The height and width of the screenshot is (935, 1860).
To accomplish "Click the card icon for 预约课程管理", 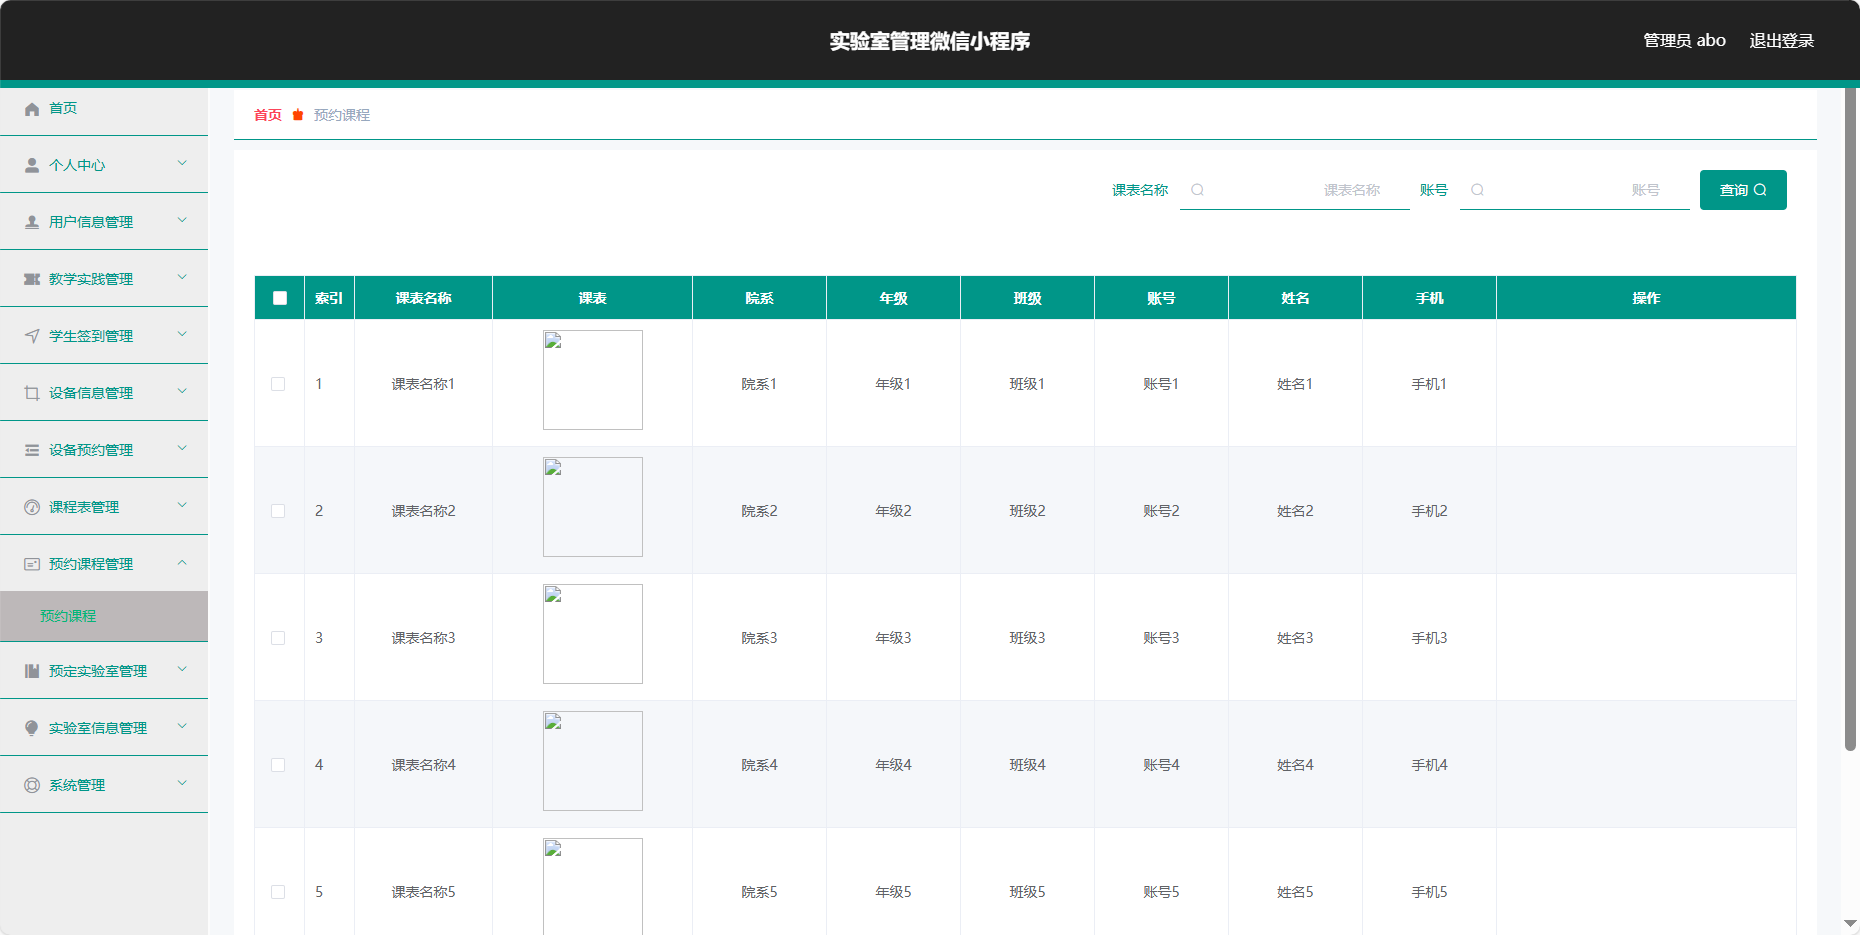I will (x=32, y=565).
